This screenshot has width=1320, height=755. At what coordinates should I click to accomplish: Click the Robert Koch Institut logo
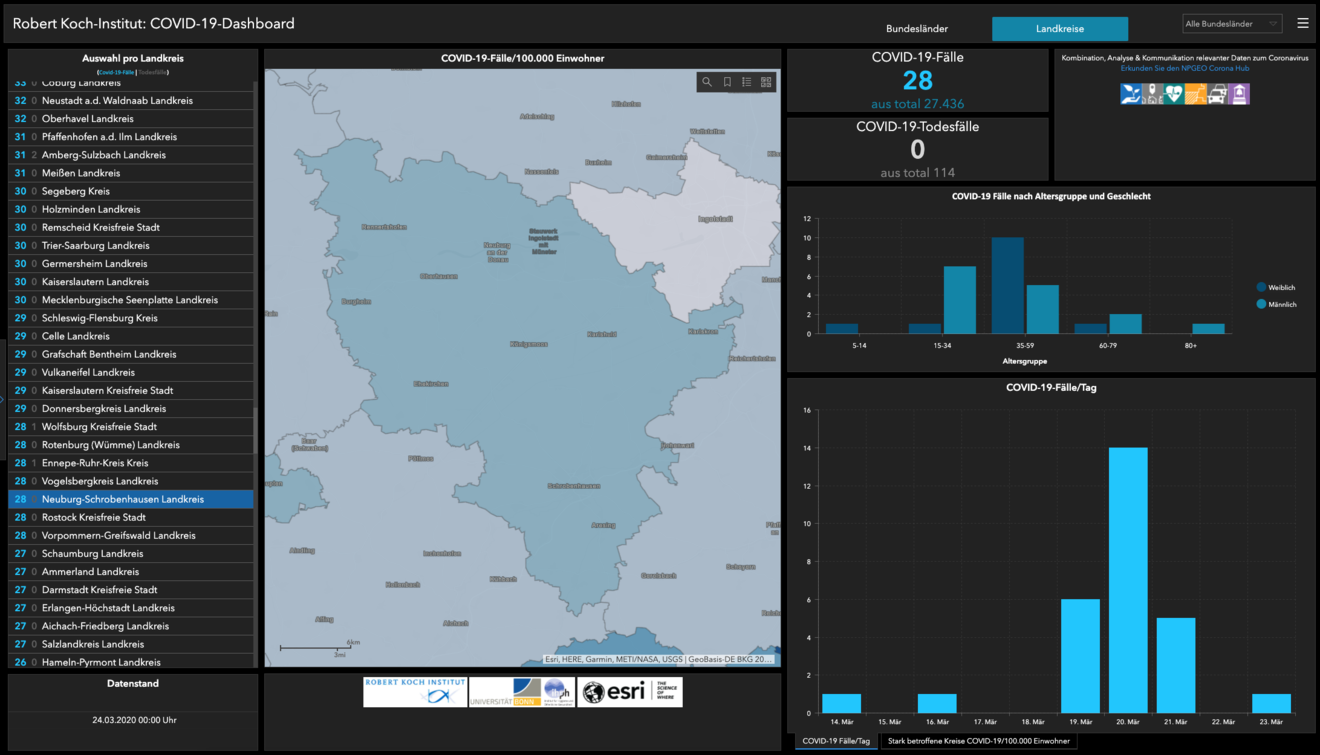(x=415, y=692)
